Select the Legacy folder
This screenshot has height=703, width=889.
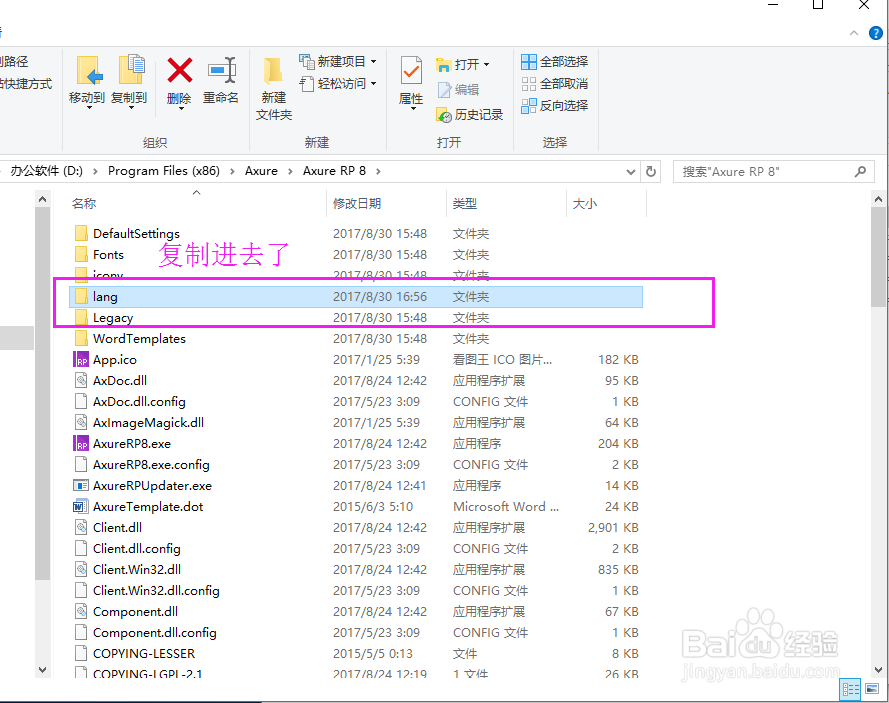[113, 317]
